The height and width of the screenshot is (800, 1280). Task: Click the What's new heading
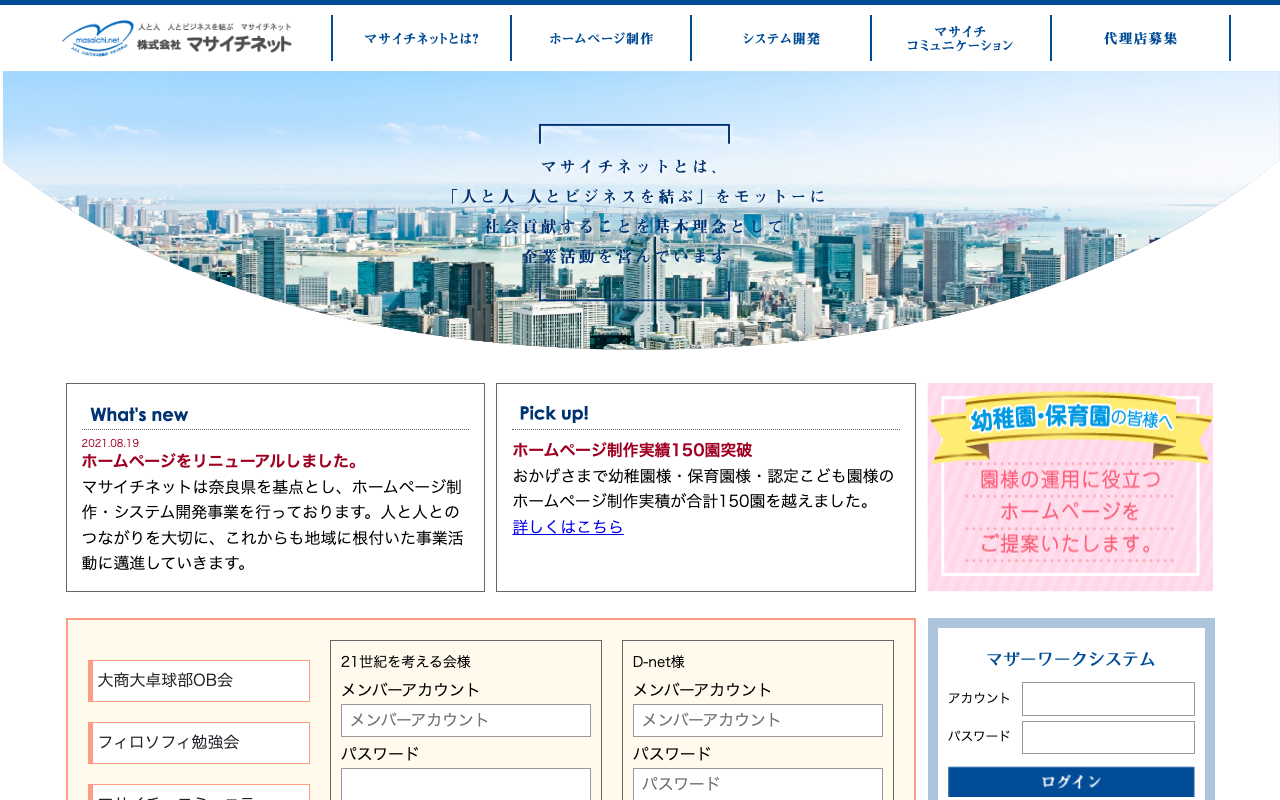pyautogui.click(x=139, y=414)
